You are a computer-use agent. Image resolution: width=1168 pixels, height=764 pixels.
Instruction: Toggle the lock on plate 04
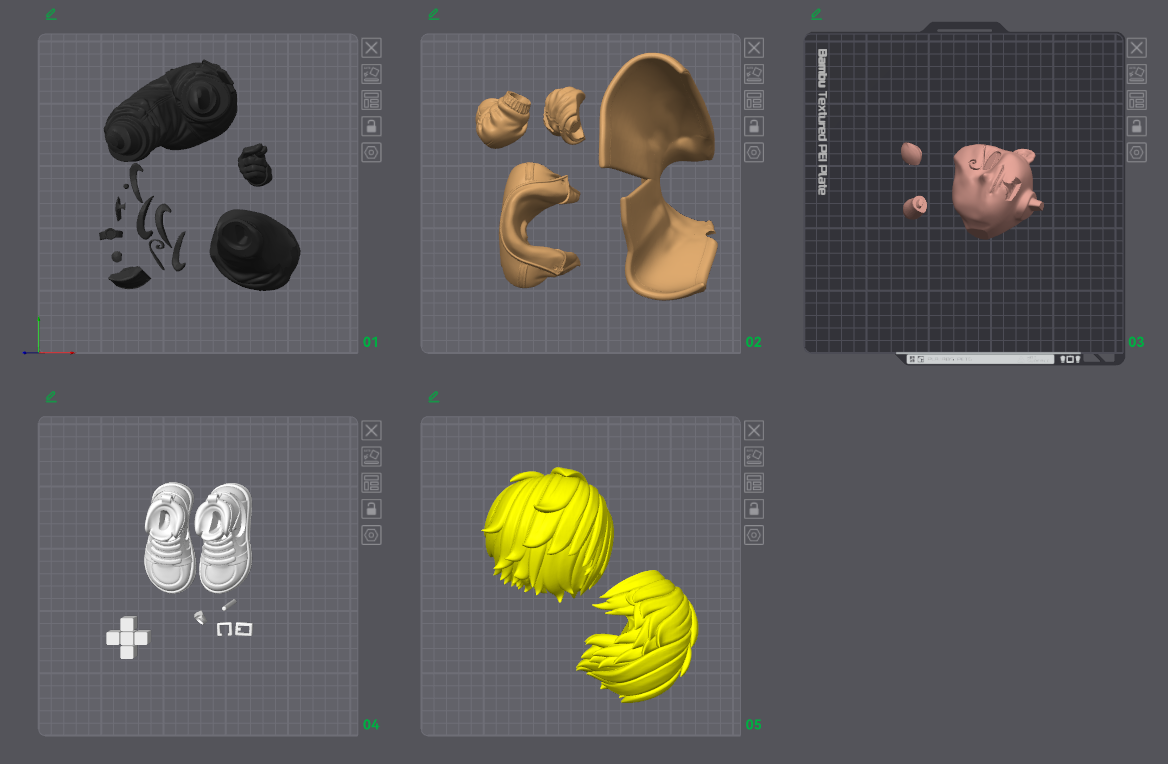pyautogui.click(x=372, y=509)
